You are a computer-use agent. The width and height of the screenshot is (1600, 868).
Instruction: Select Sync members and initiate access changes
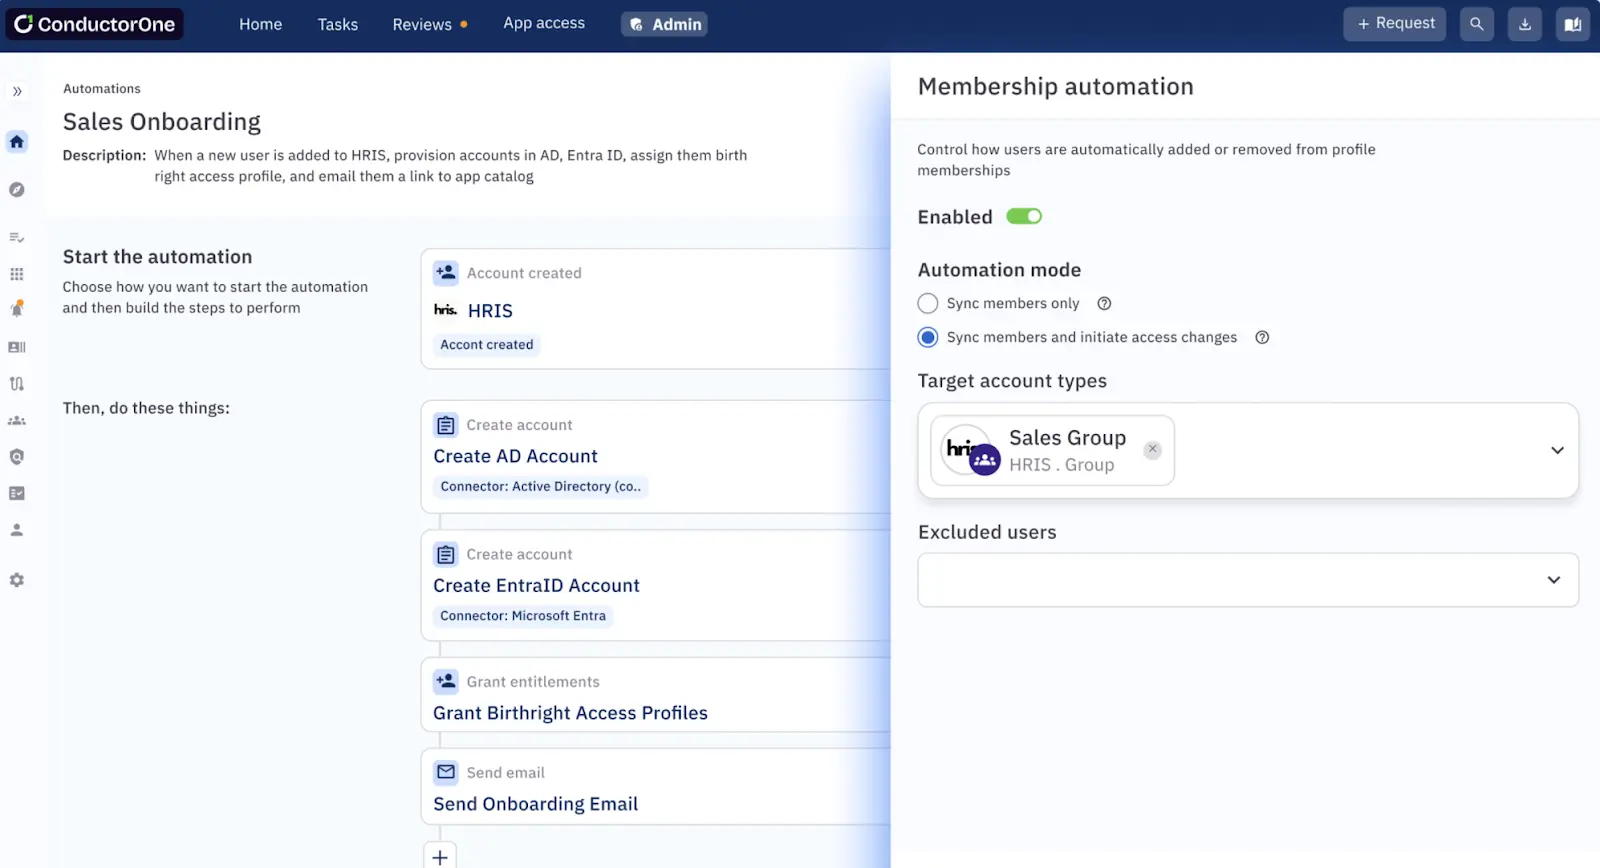pos(928,338)
